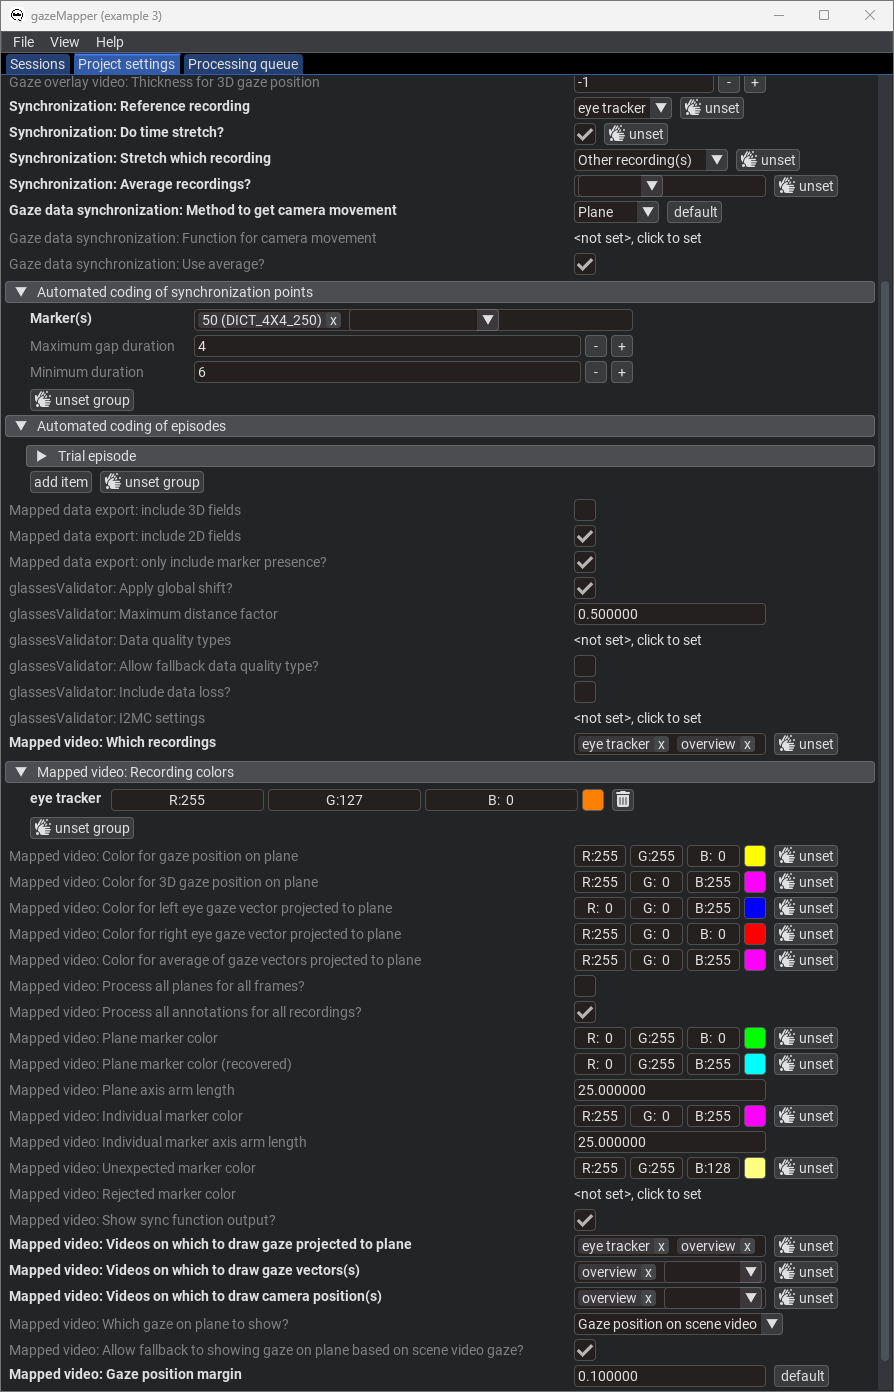Viewport: 894px width, 1392px height.
Task: Remove eye tracker from gaze projected to plane videos
Action: pyautogui.click(x=661, y=1246)
